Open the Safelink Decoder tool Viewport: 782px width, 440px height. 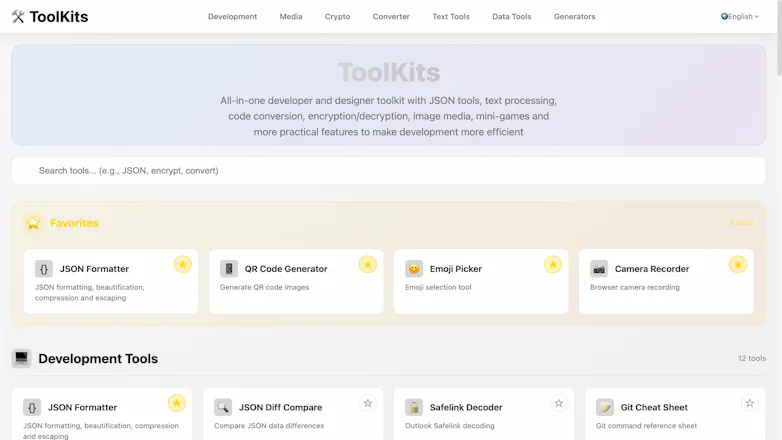(x=466, y=407)
